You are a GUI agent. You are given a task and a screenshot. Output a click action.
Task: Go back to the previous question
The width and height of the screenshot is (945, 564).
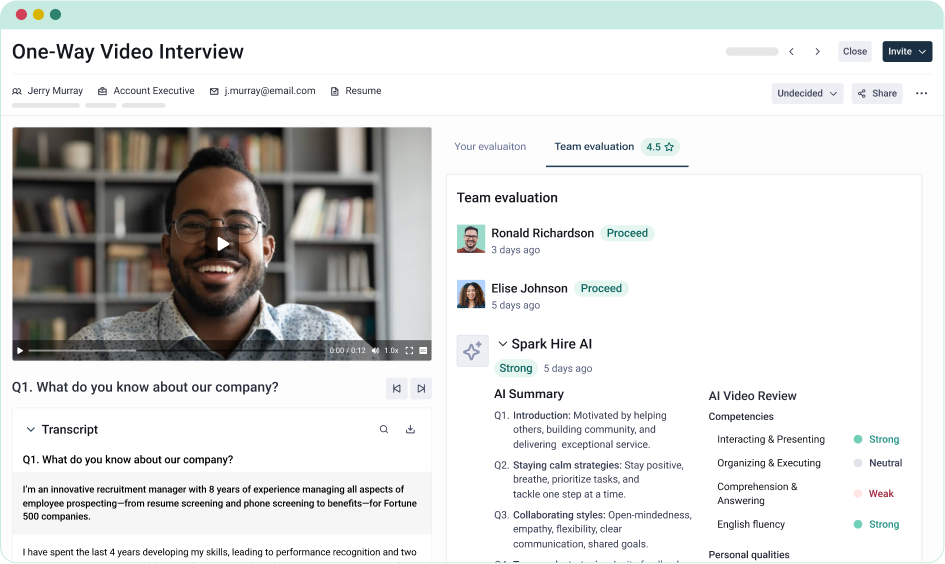coord(397,388)
